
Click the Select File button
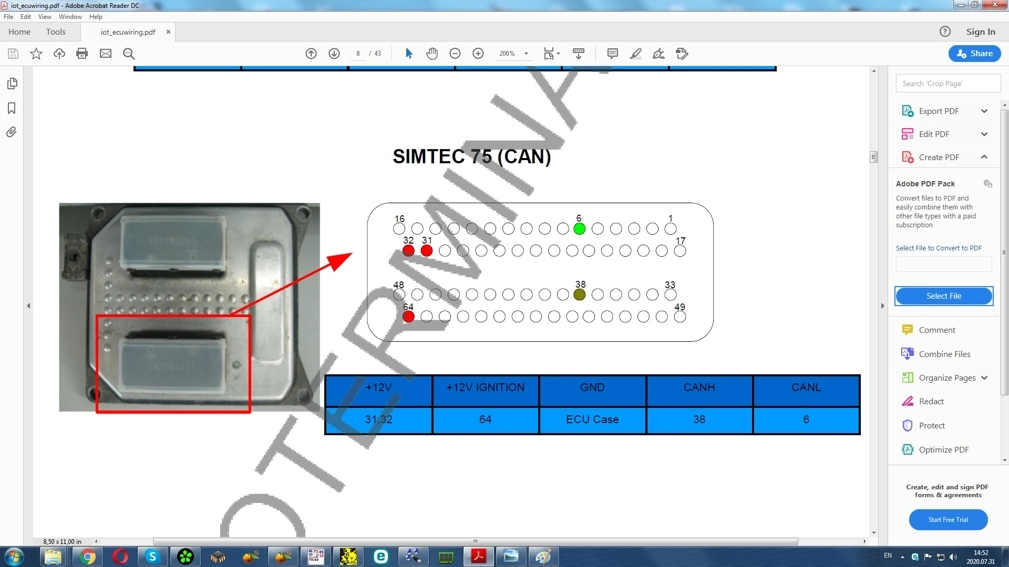(943, 295)
